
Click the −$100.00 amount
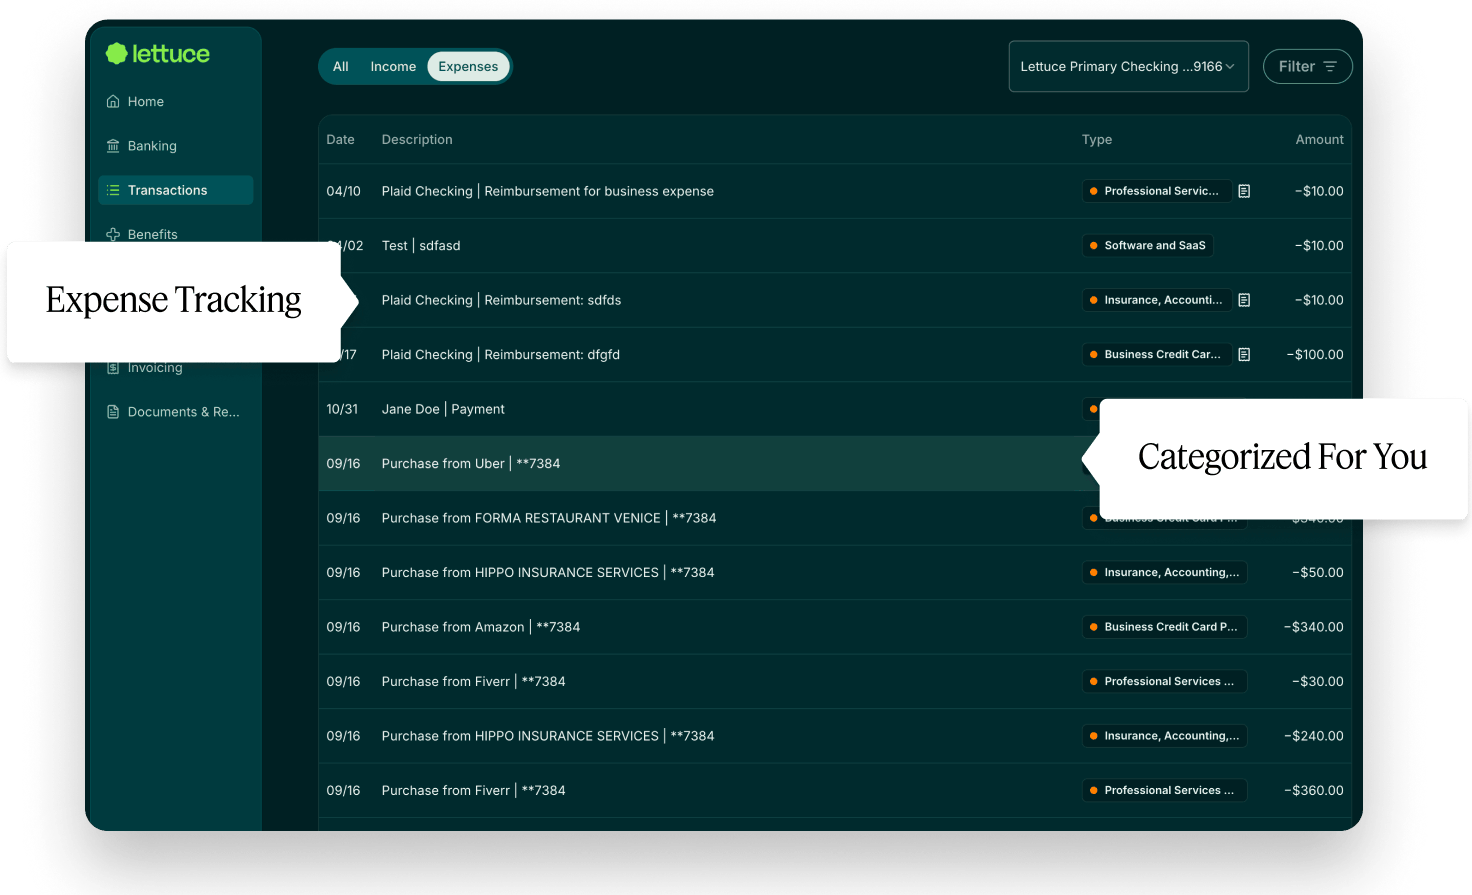point(1315,354)
